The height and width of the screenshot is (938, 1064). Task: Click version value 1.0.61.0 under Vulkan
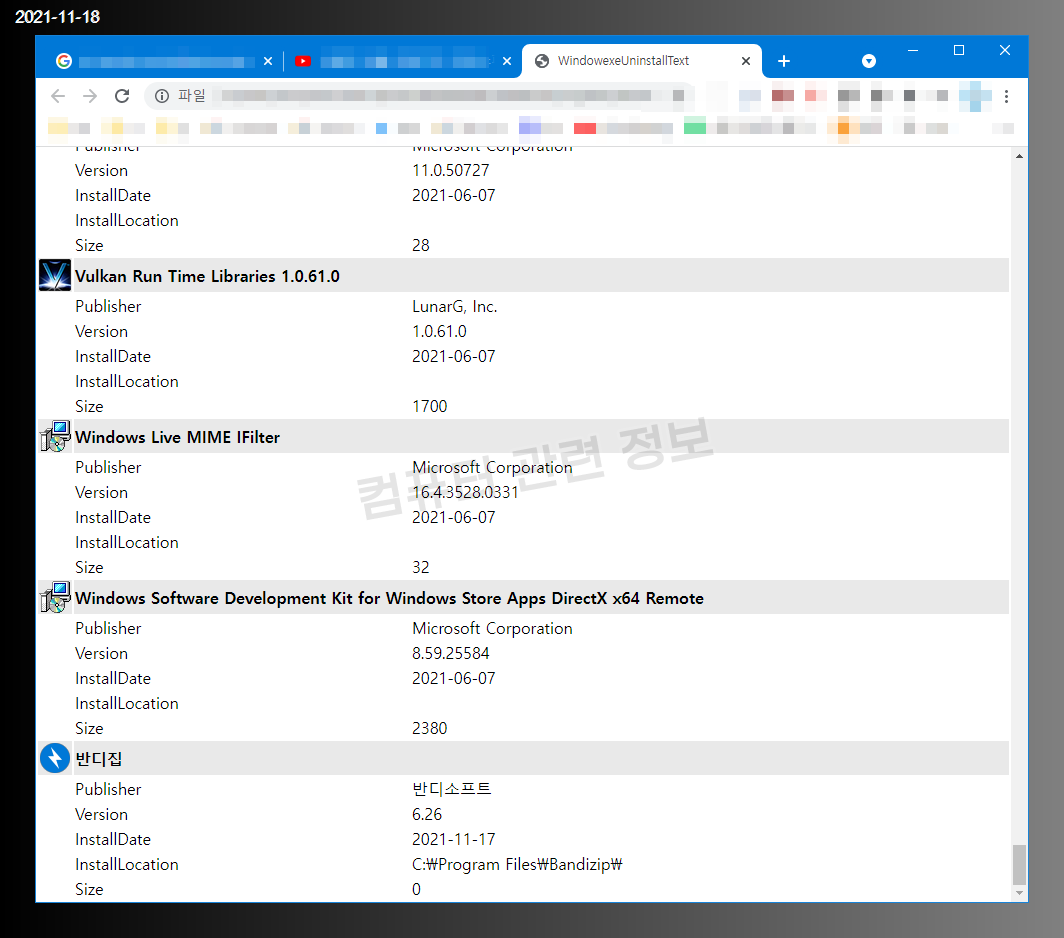(x=440, y=331)
